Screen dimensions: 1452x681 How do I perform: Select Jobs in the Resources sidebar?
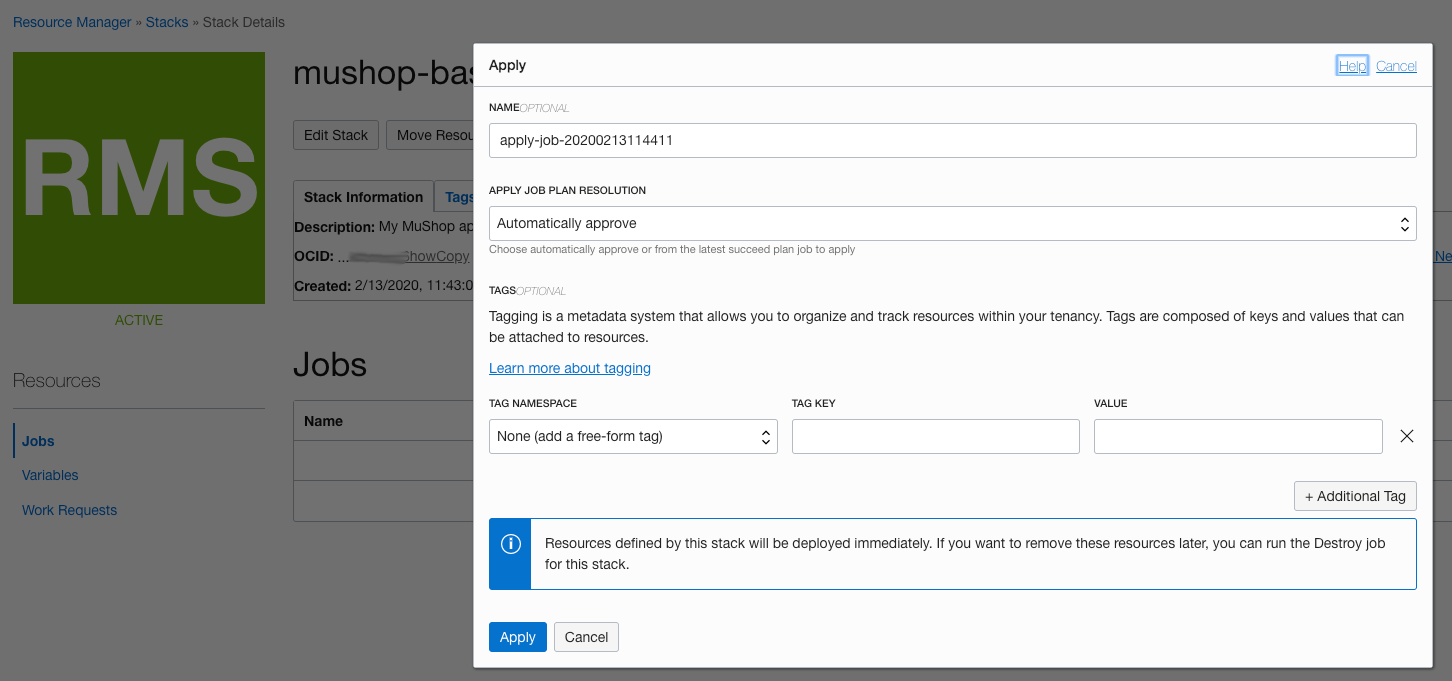[x=37, y=440]
